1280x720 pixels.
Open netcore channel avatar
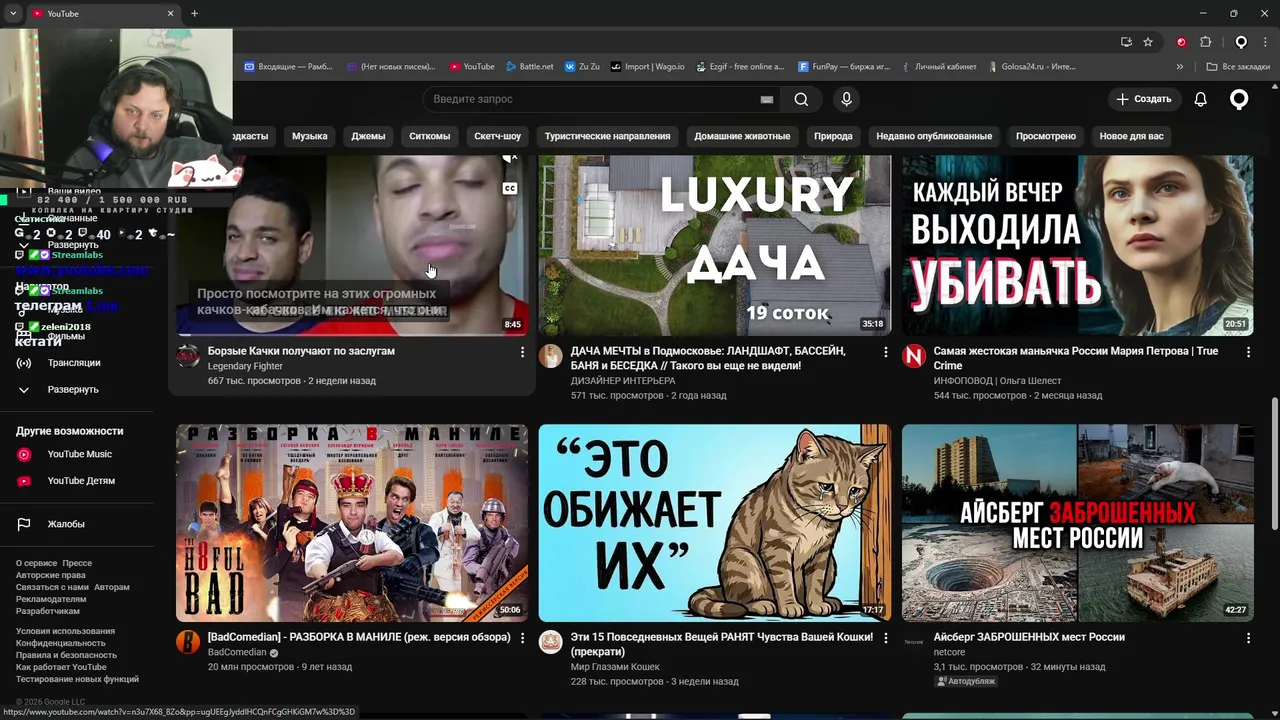[914, 642]
